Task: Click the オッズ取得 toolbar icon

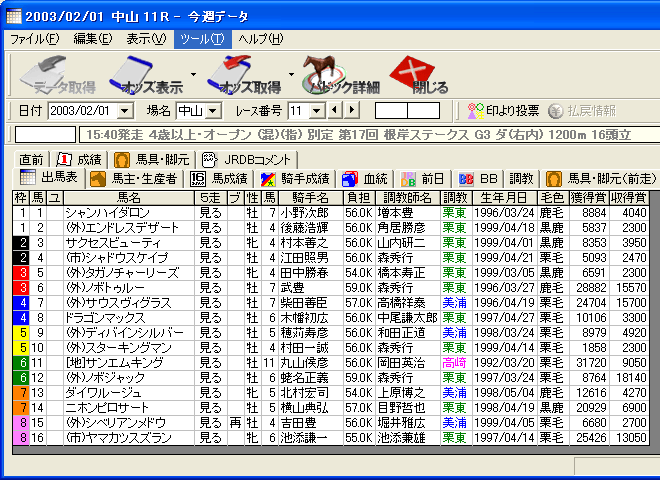Action: (x=243, y=74)
